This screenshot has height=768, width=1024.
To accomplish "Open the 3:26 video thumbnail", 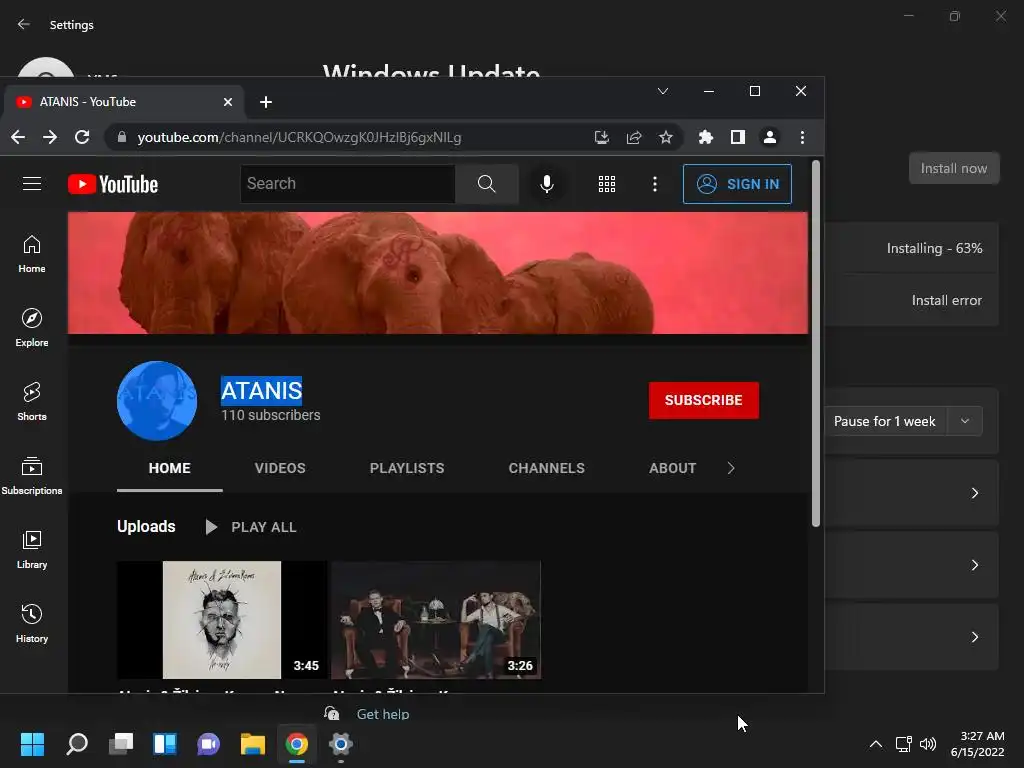I will point(436,620).
